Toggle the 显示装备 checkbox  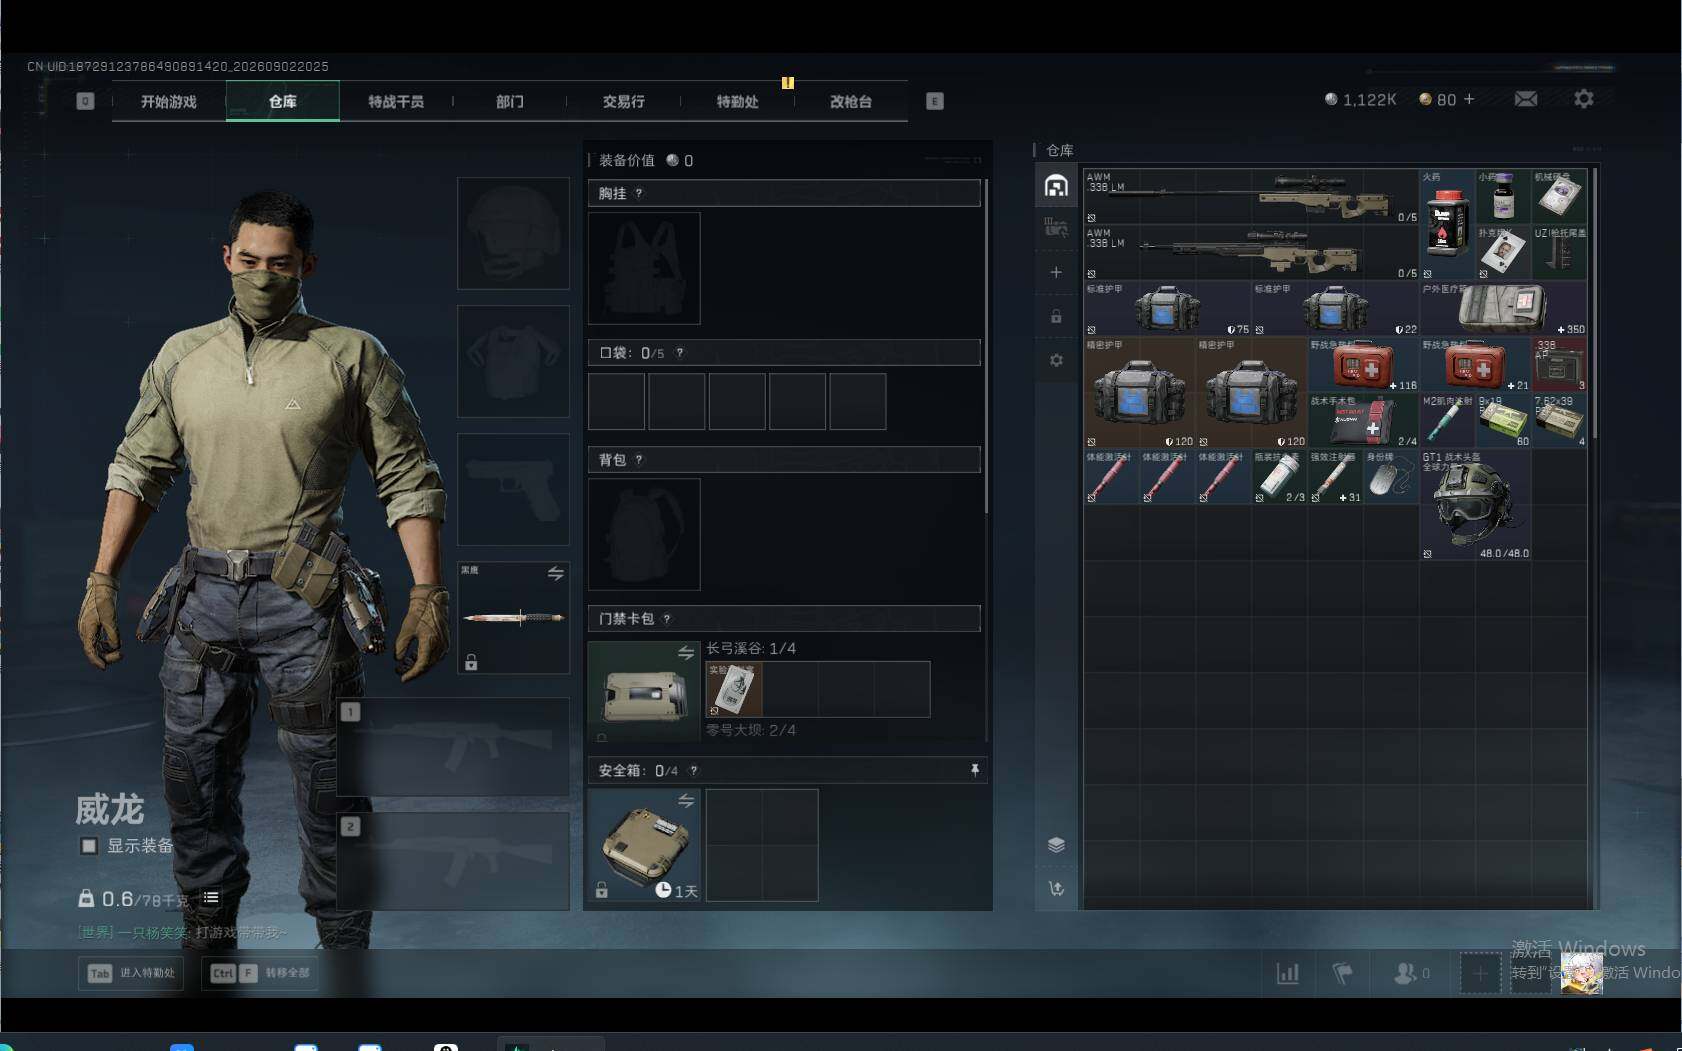(x=89, y=846)
